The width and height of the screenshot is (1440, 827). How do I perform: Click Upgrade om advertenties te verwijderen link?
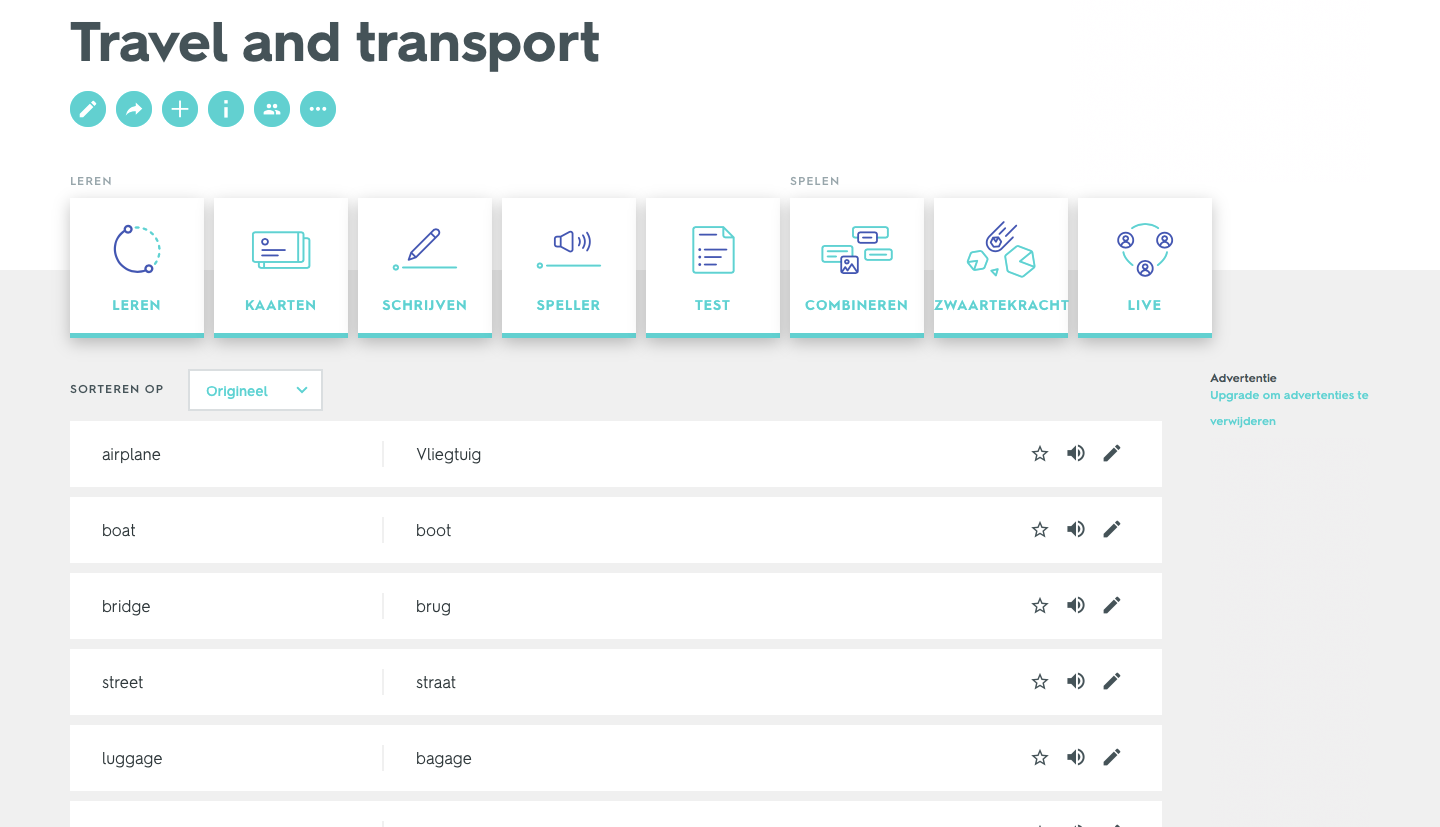coord(1289,408)
